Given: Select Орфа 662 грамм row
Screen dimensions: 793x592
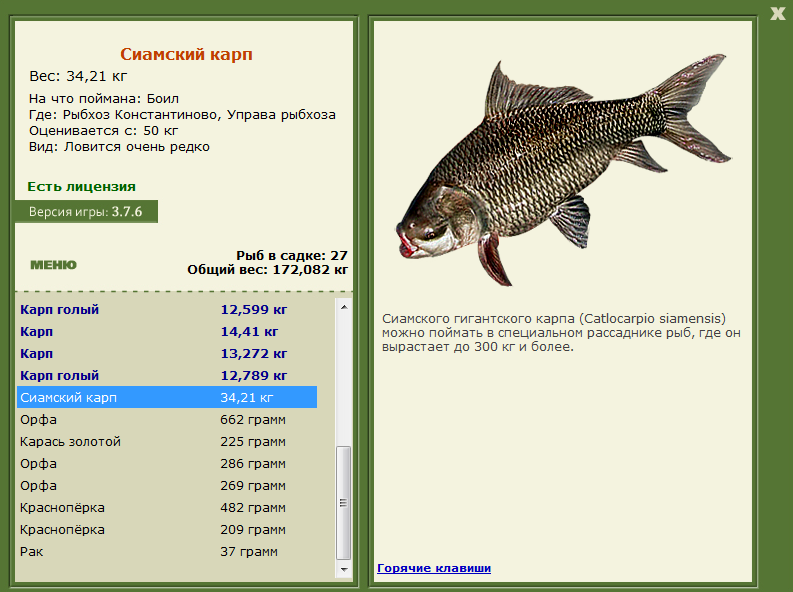Looking at the screenshot, I should [x=167, y=420].
